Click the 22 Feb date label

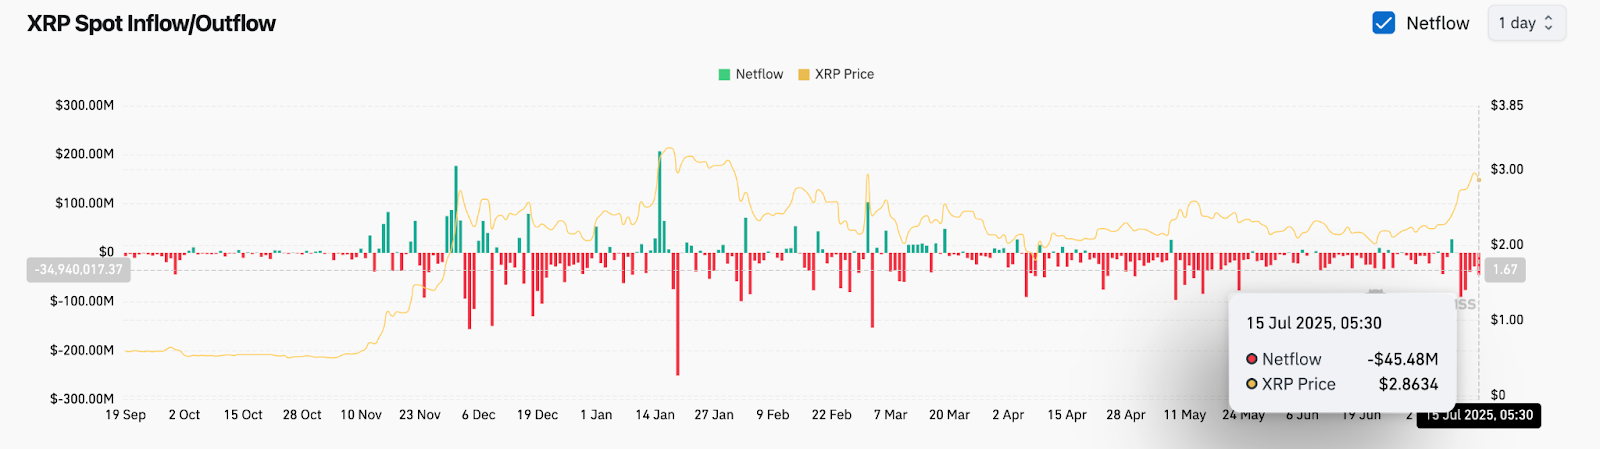pos(832,414)
